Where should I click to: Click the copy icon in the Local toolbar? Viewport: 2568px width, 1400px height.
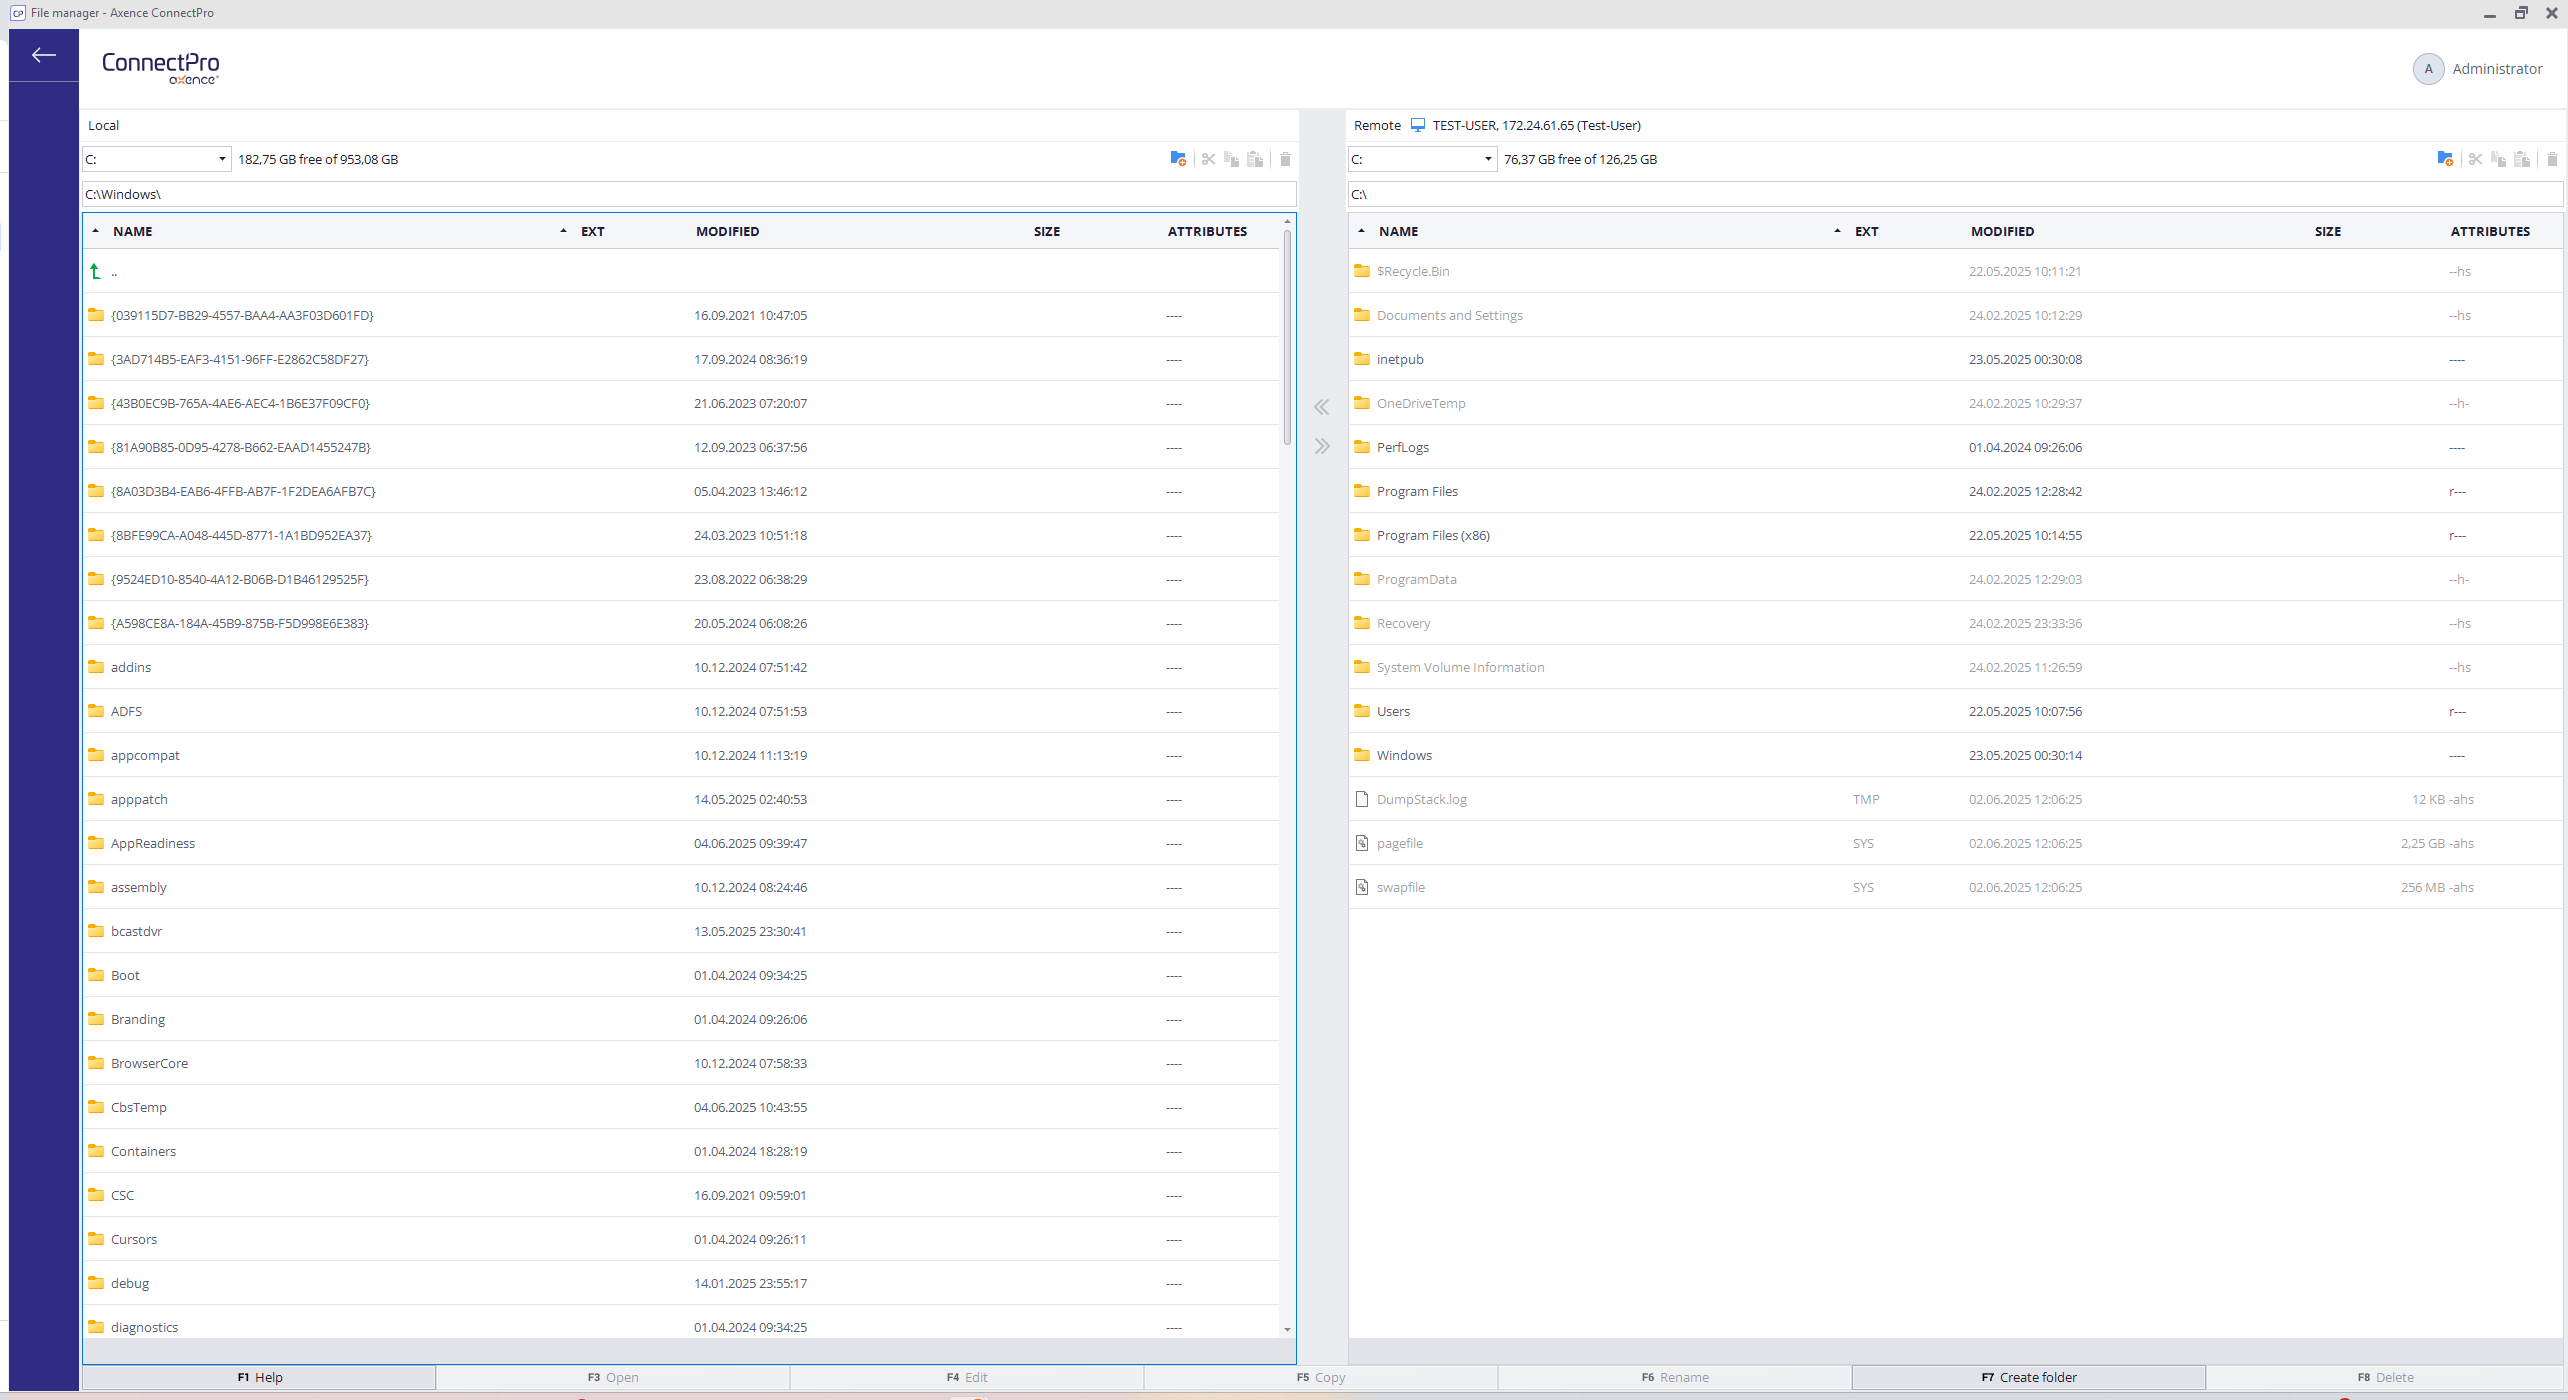1231,159
